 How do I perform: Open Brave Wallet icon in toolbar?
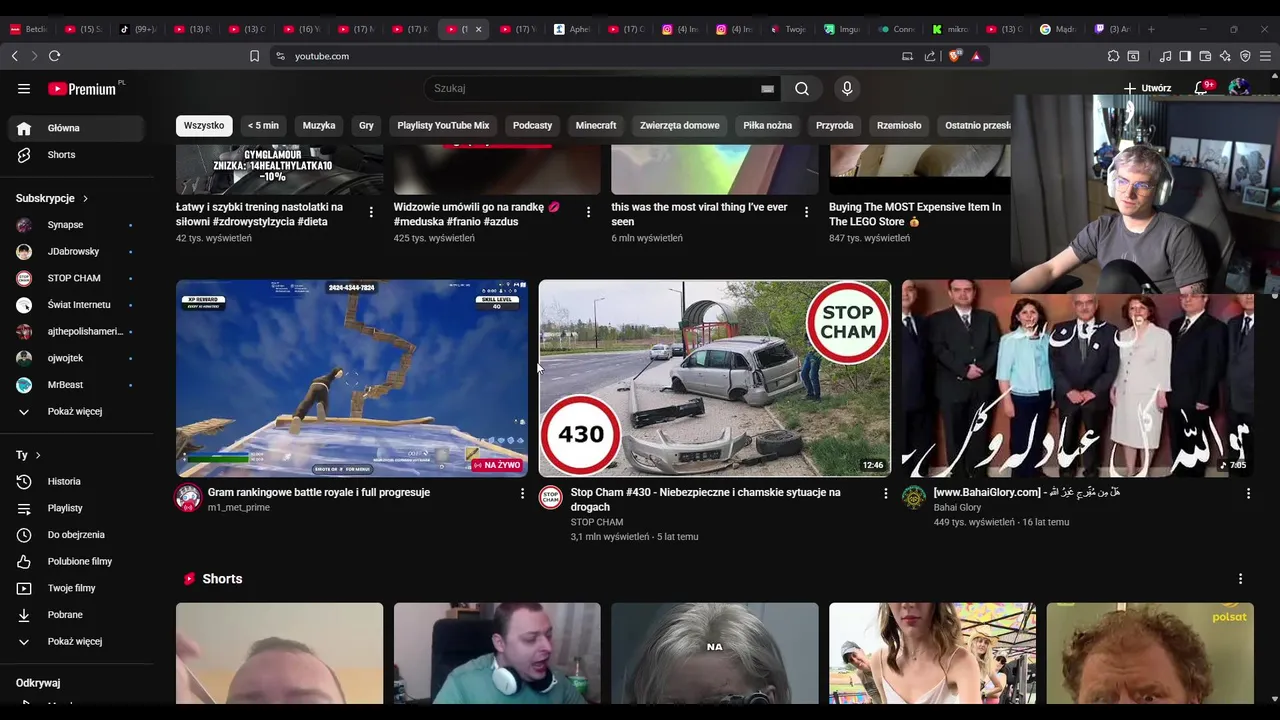pyautogui.click(x=1205, y=56)
